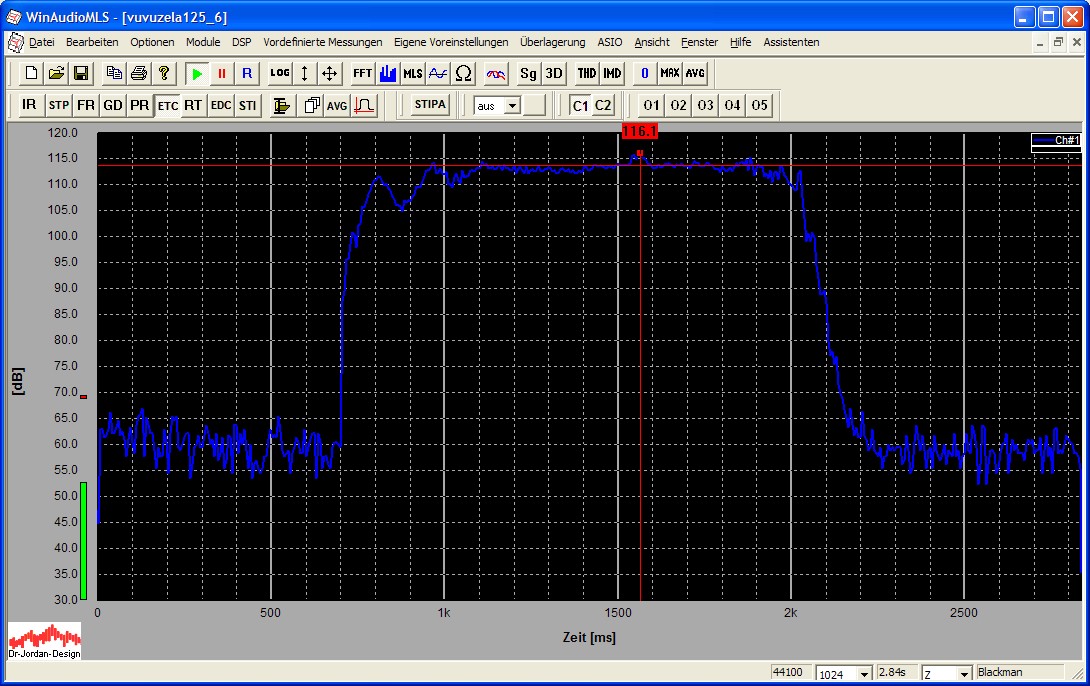
Task: Start measurement with the green play button
Action: tap(197, 73)
